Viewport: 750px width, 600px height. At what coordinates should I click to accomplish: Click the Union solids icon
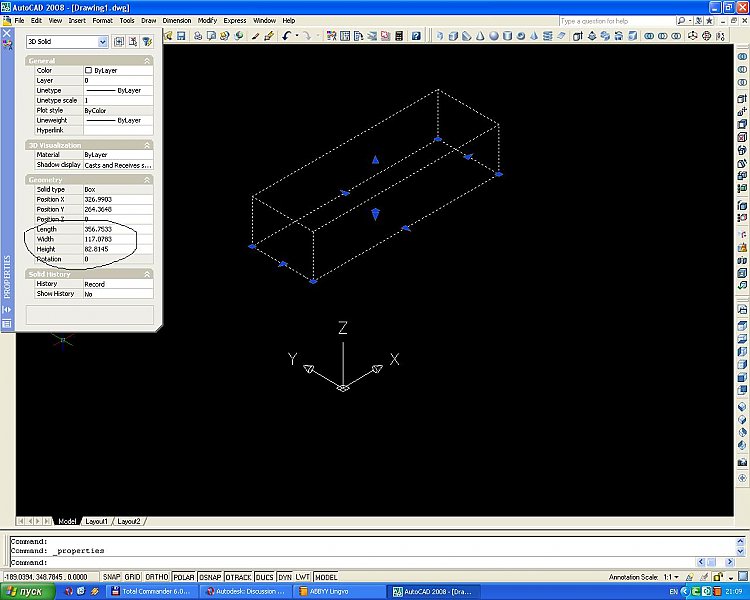pos(649,36)
